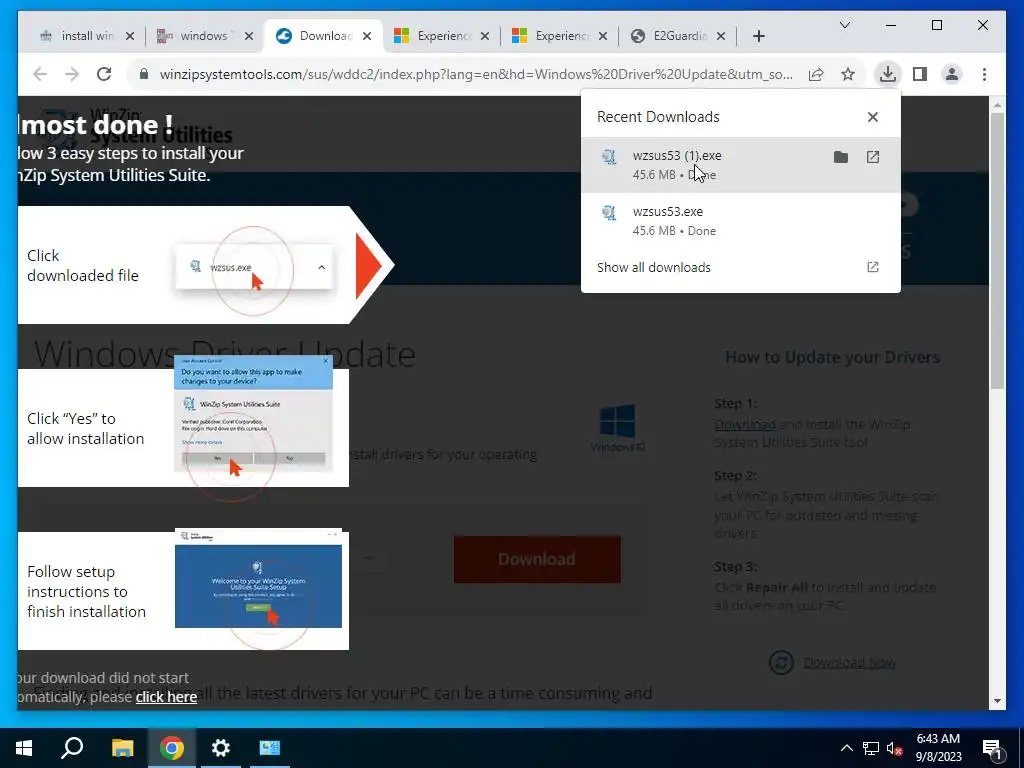Open Chrome's three-dot menu
Image resolution: width=1024 pixels, height=768 pixels.
[x=984, y=74]
